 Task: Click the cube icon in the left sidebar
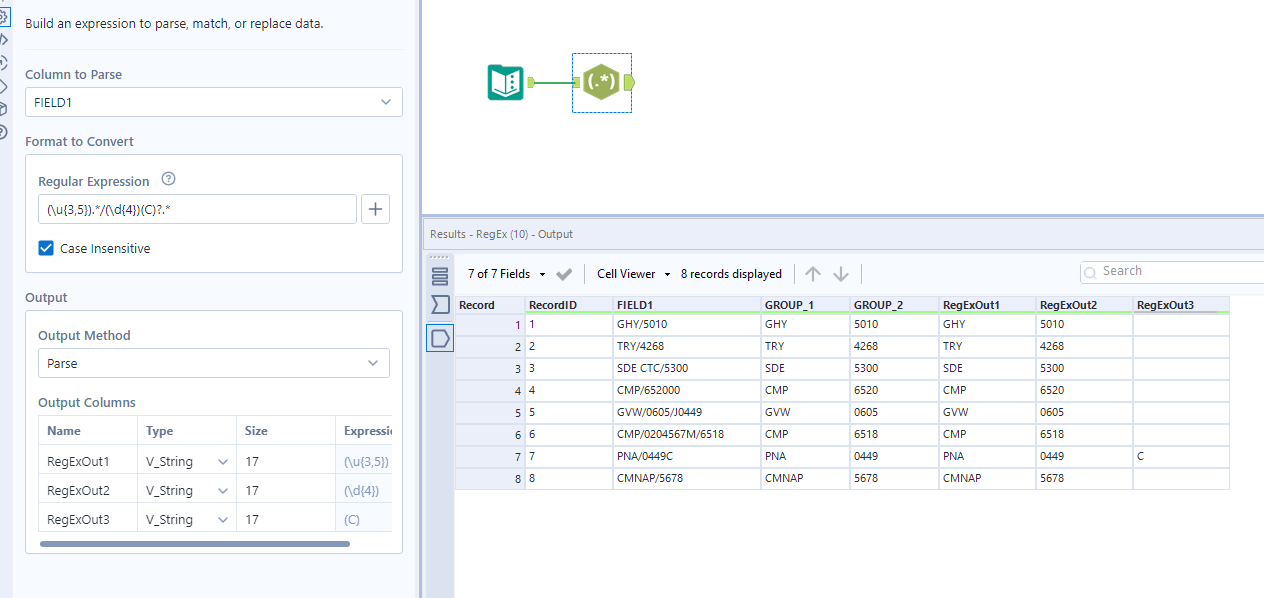[x=8, y=107]
